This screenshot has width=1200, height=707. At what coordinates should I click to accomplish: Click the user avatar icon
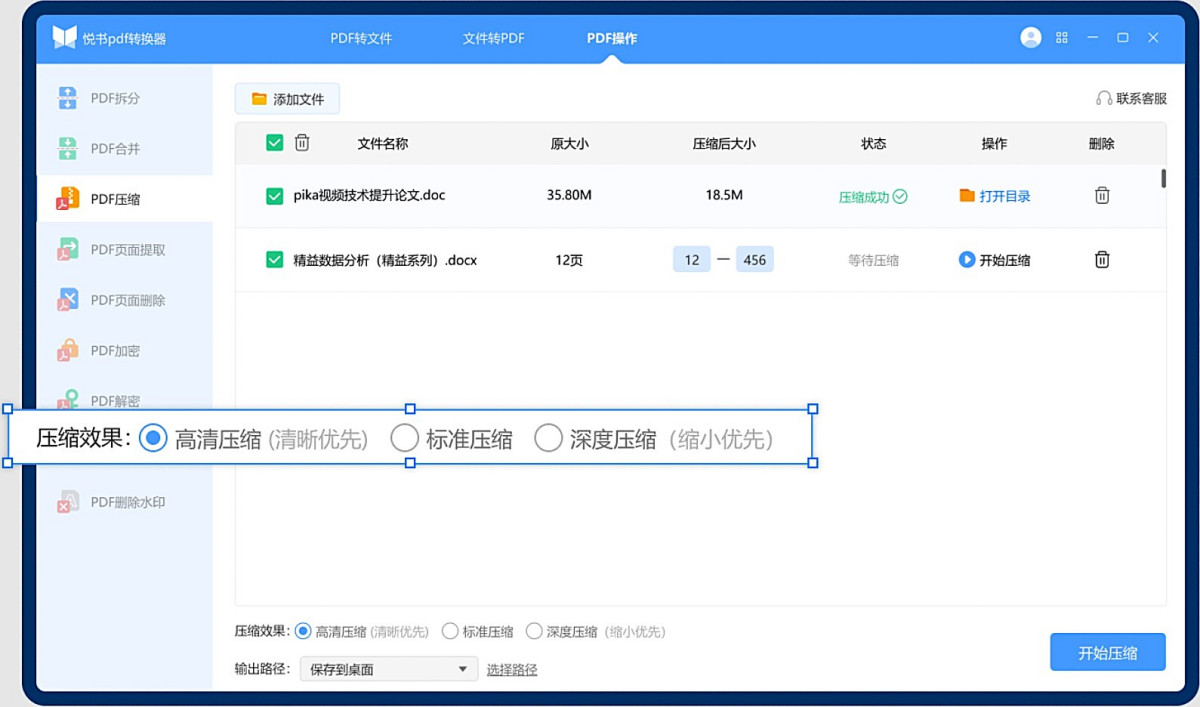coord(1030,37)
